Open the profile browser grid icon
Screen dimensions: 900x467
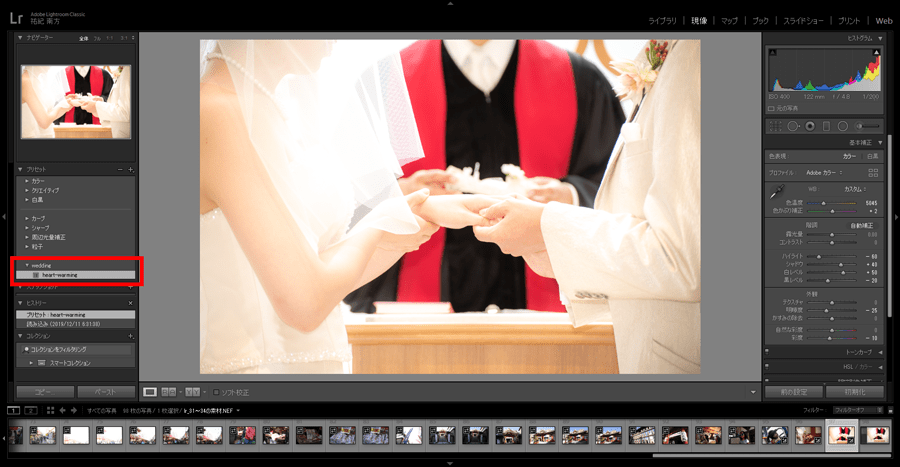click(x=873, y=173)
